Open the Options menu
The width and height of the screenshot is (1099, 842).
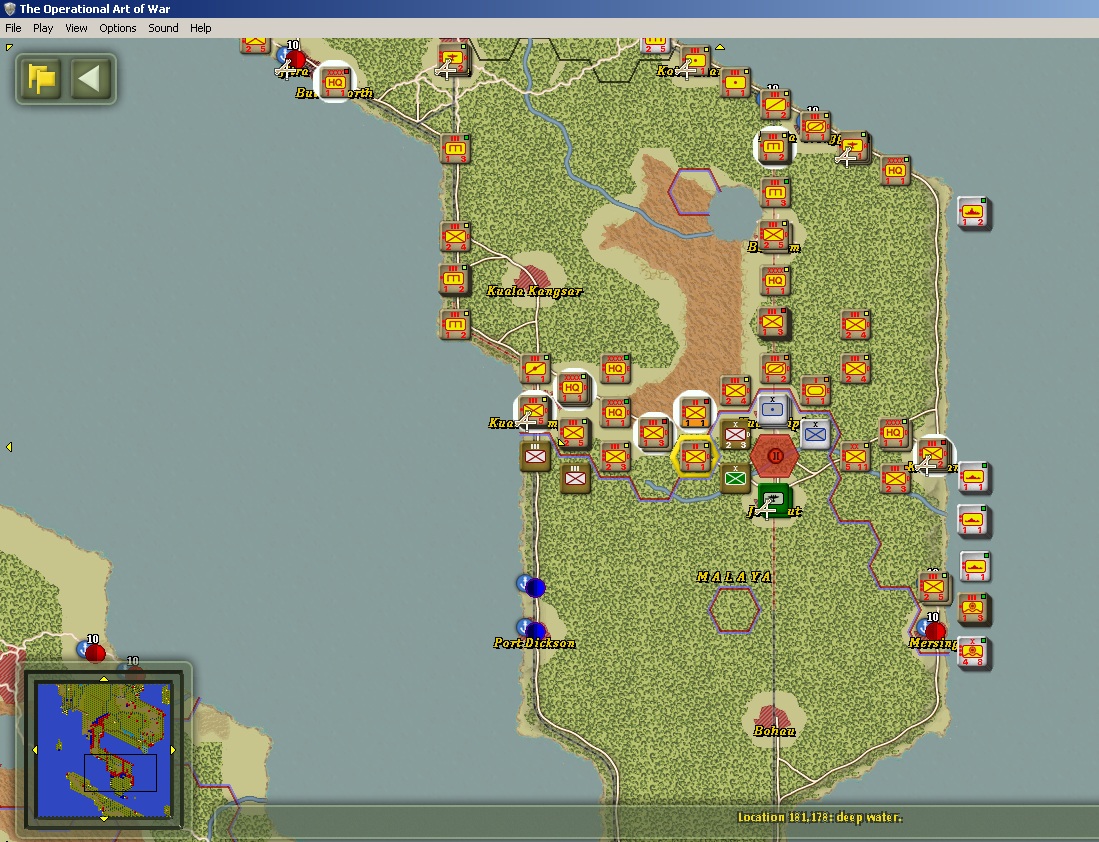pos(118,28)
